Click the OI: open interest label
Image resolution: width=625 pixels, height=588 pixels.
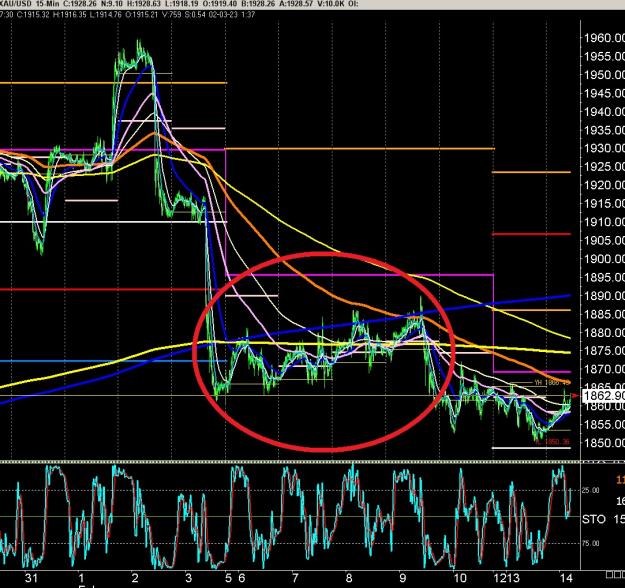click(354, 4)
